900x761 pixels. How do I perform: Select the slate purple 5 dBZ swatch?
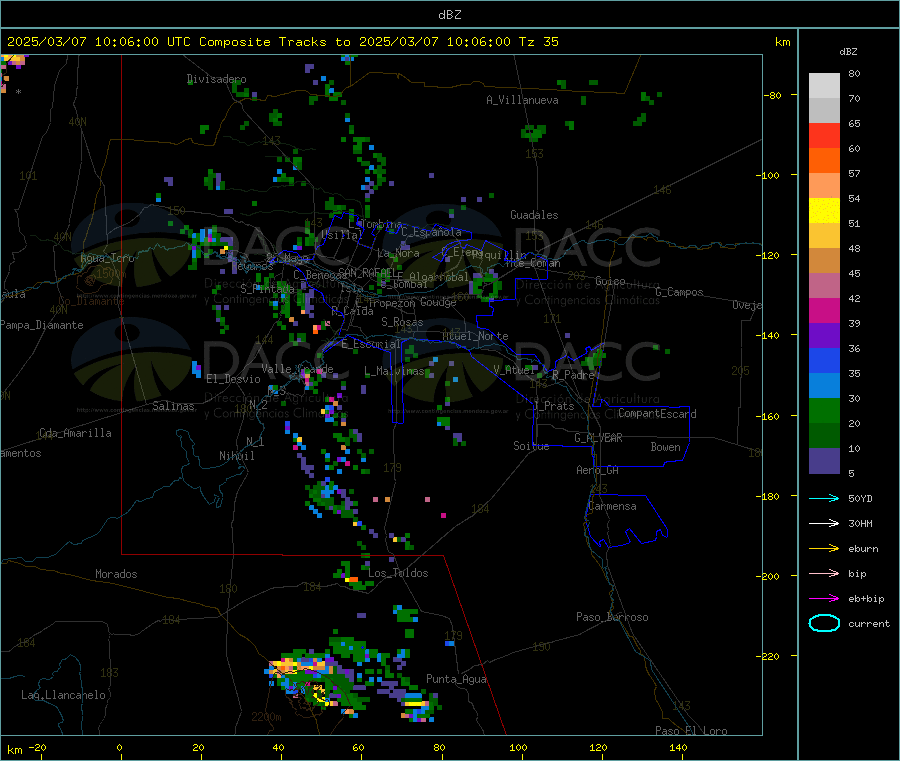(824, 461)
